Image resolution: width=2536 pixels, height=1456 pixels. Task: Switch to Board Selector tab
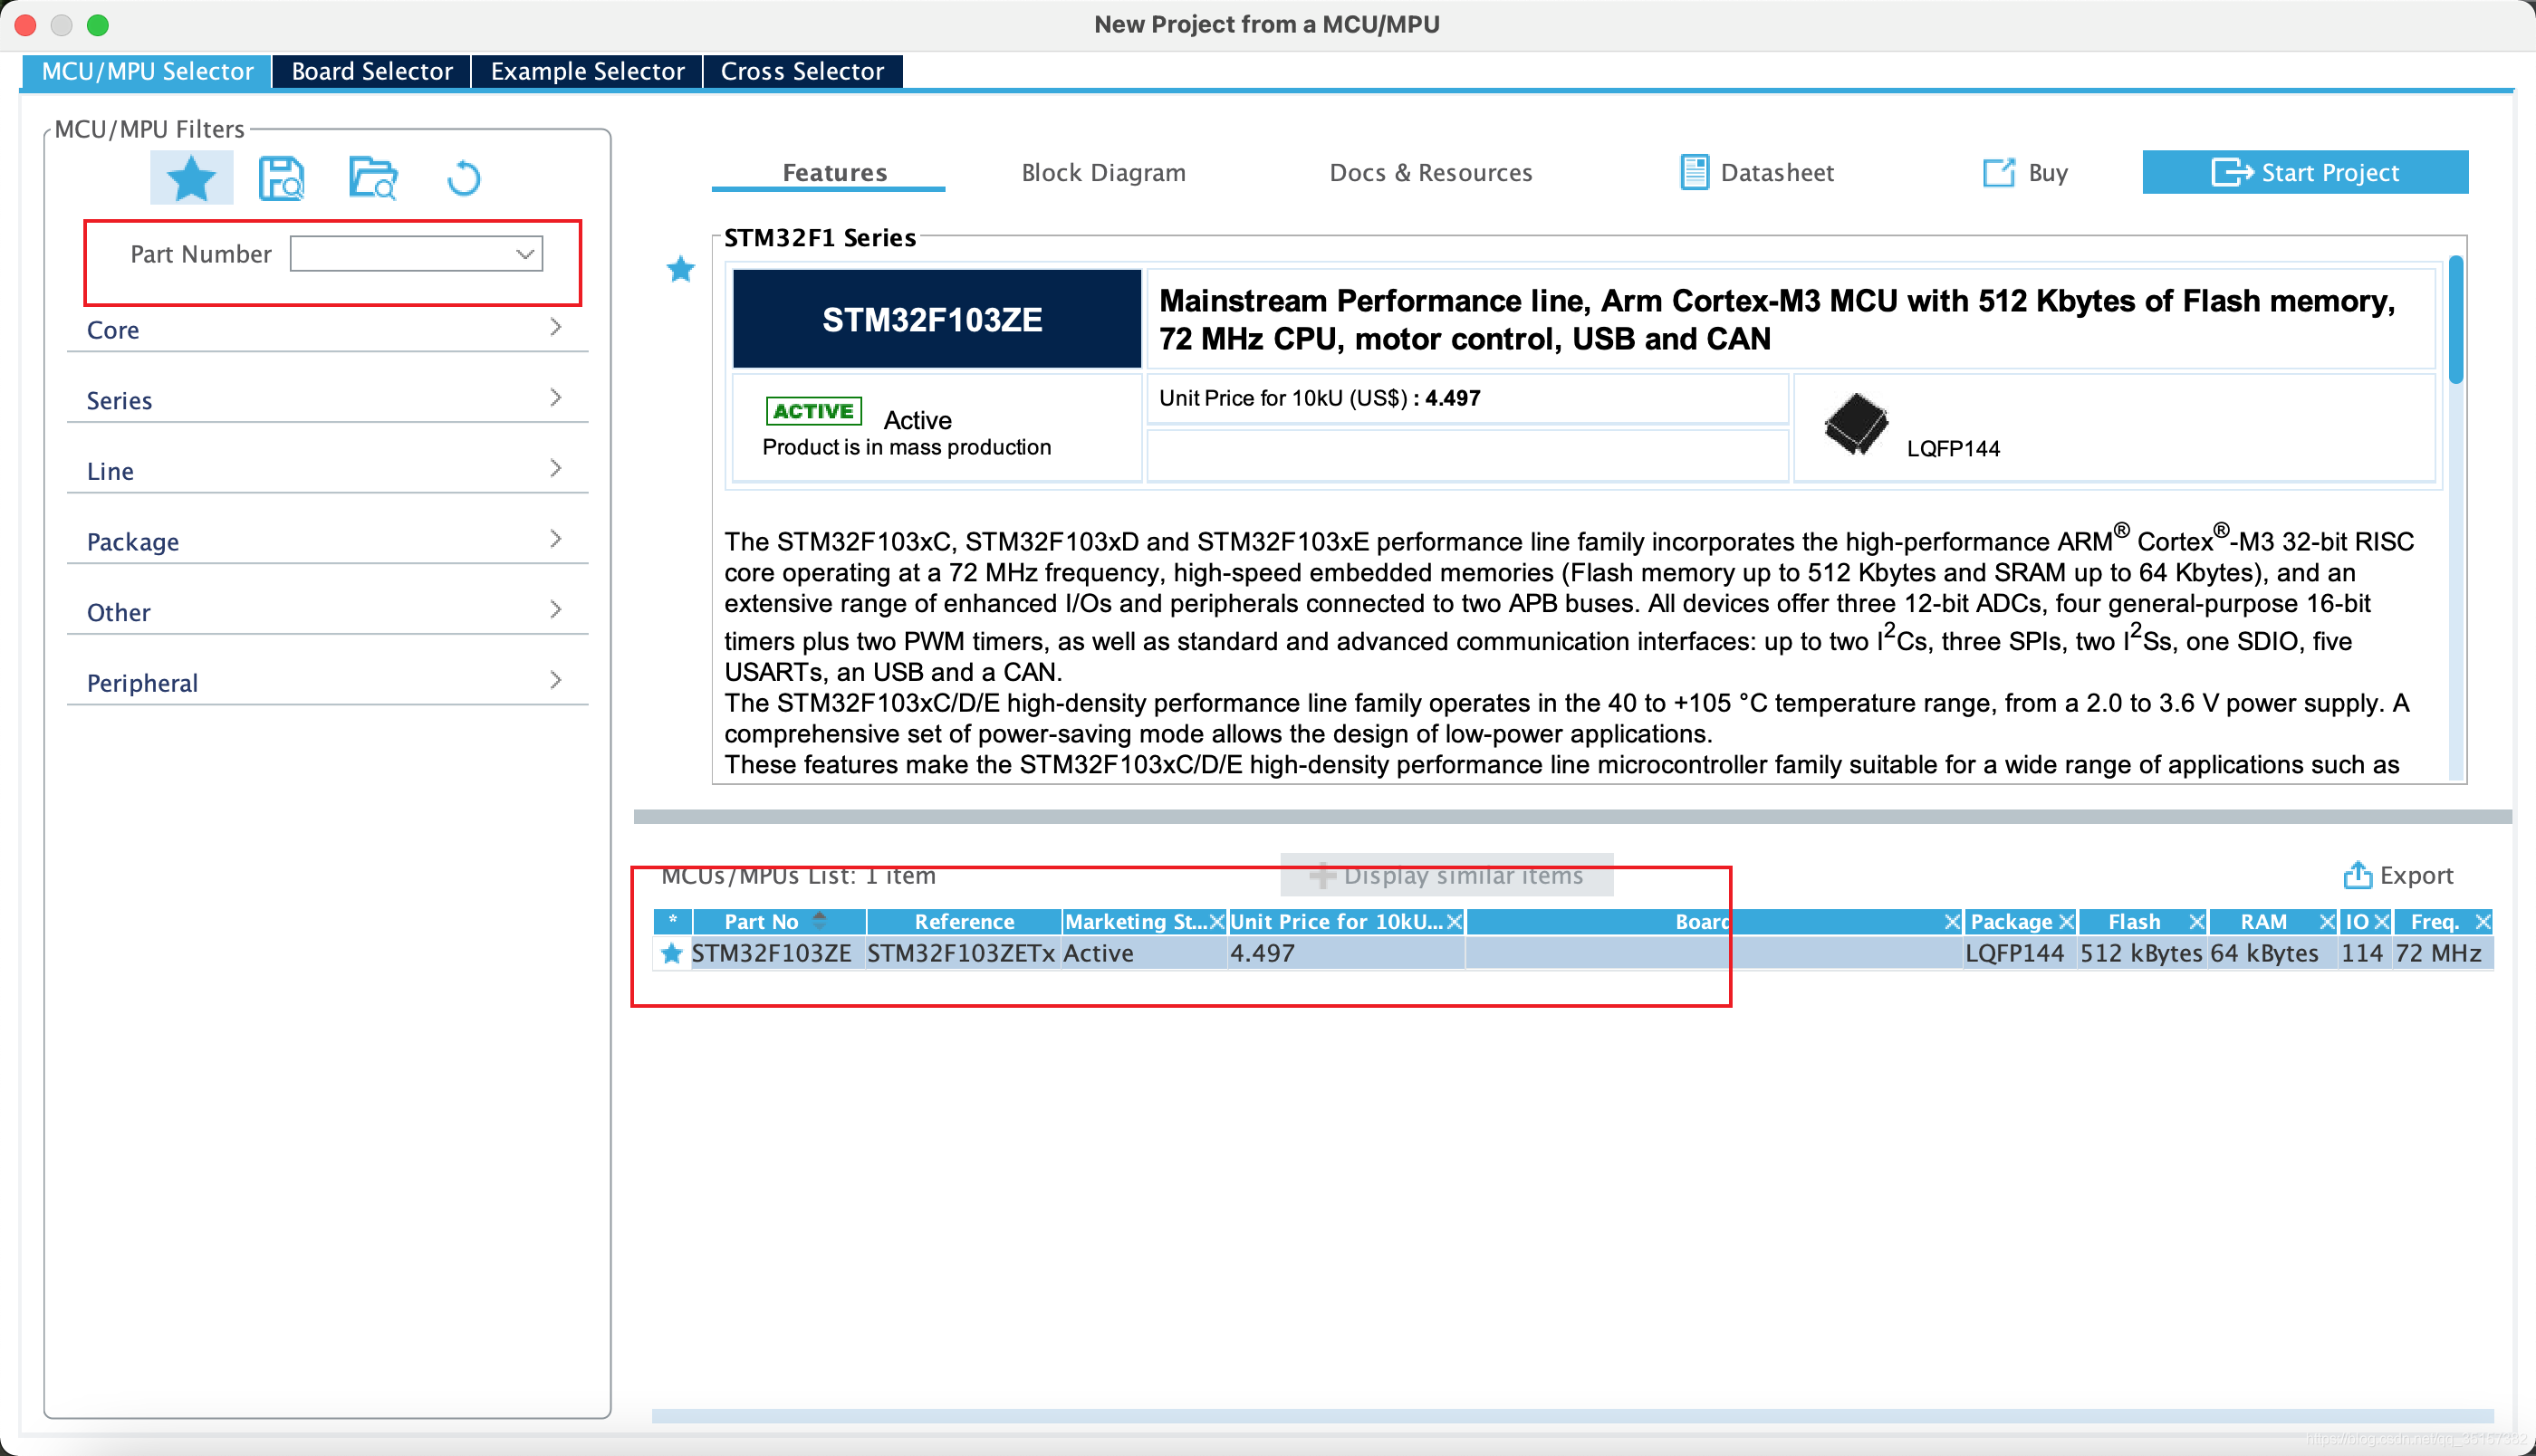coord(372,71)
